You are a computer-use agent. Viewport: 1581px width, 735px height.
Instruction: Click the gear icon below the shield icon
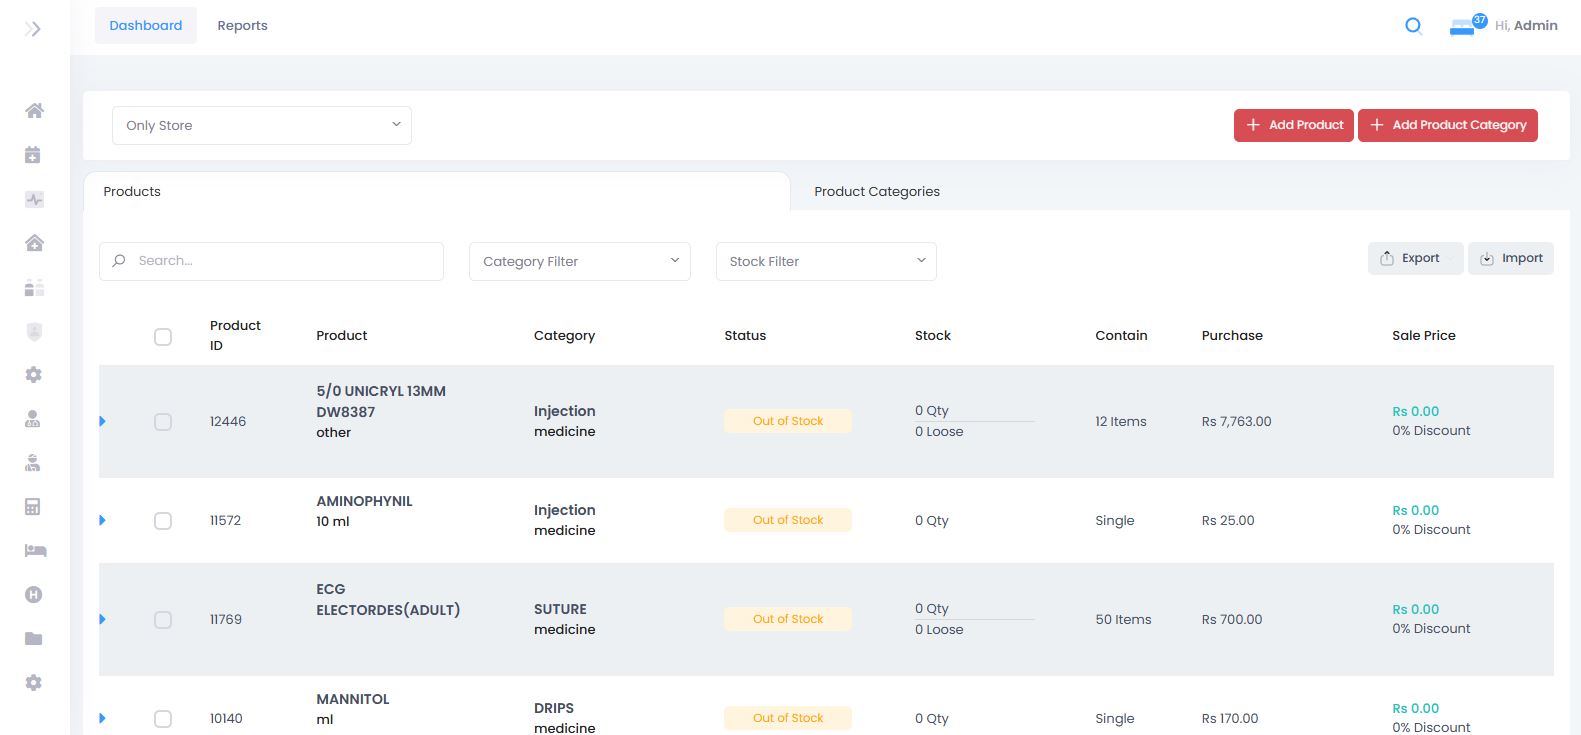(33, 374)
